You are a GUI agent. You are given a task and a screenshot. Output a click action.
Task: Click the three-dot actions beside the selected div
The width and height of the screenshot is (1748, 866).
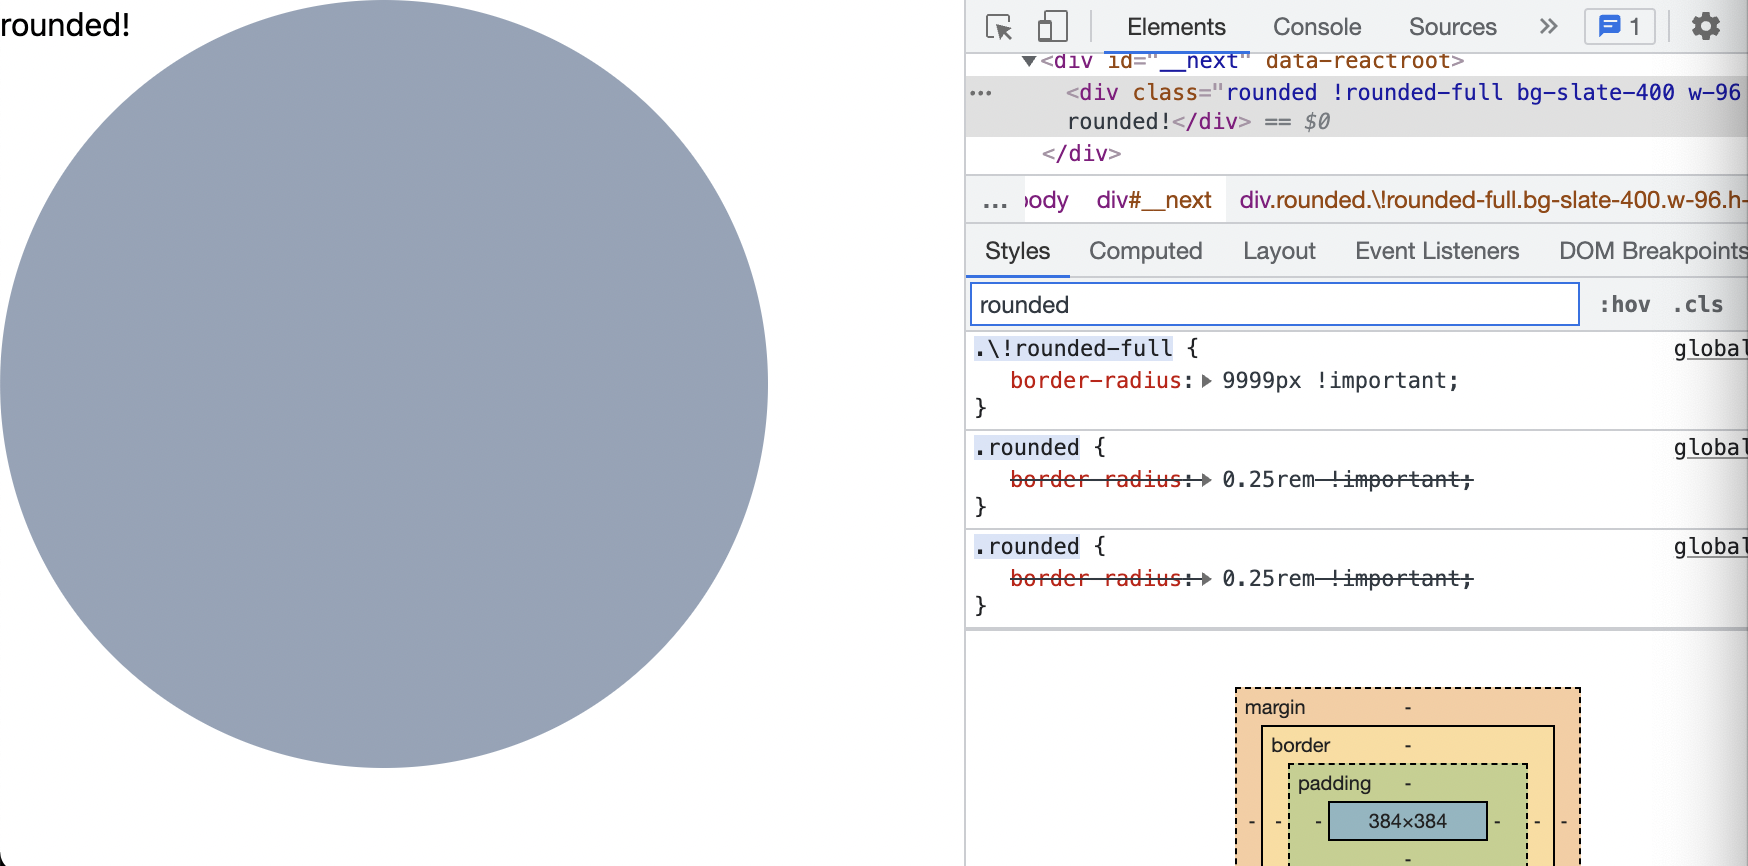coord(981,93)
